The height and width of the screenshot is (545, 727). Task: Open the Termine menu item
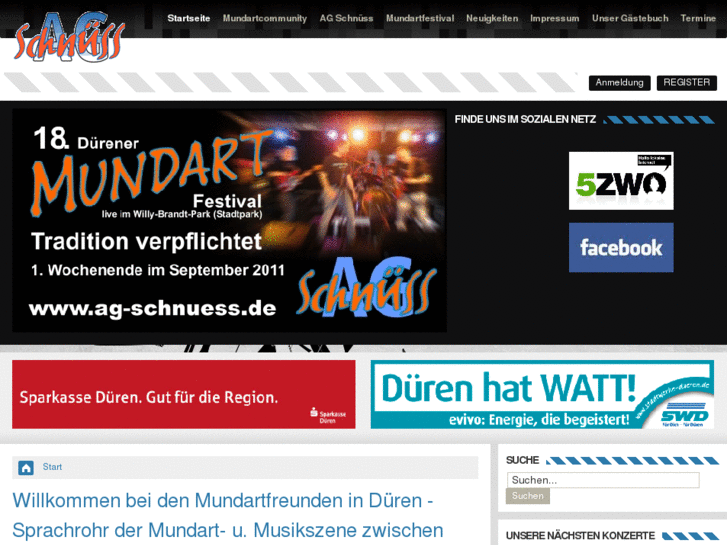pyautogui.click(x=698, y=19)
